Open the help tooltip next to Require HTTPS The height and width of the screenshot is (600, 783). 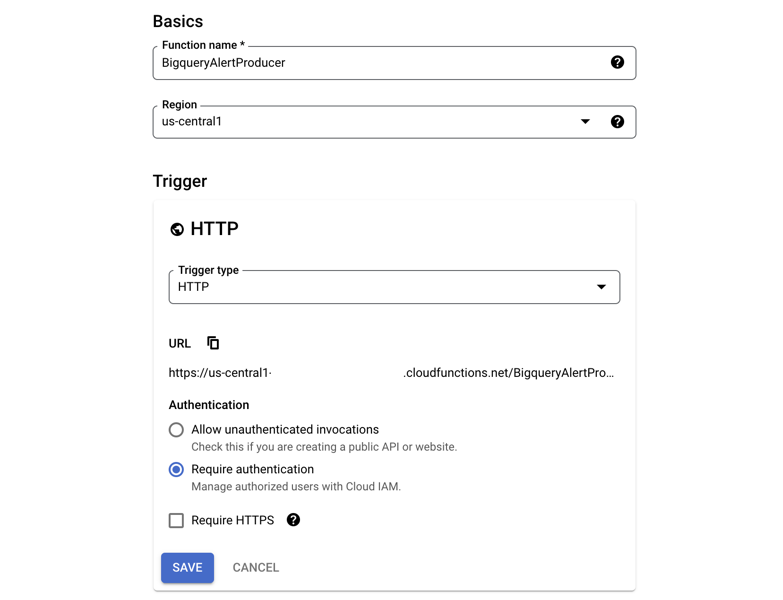click(293, 520)
